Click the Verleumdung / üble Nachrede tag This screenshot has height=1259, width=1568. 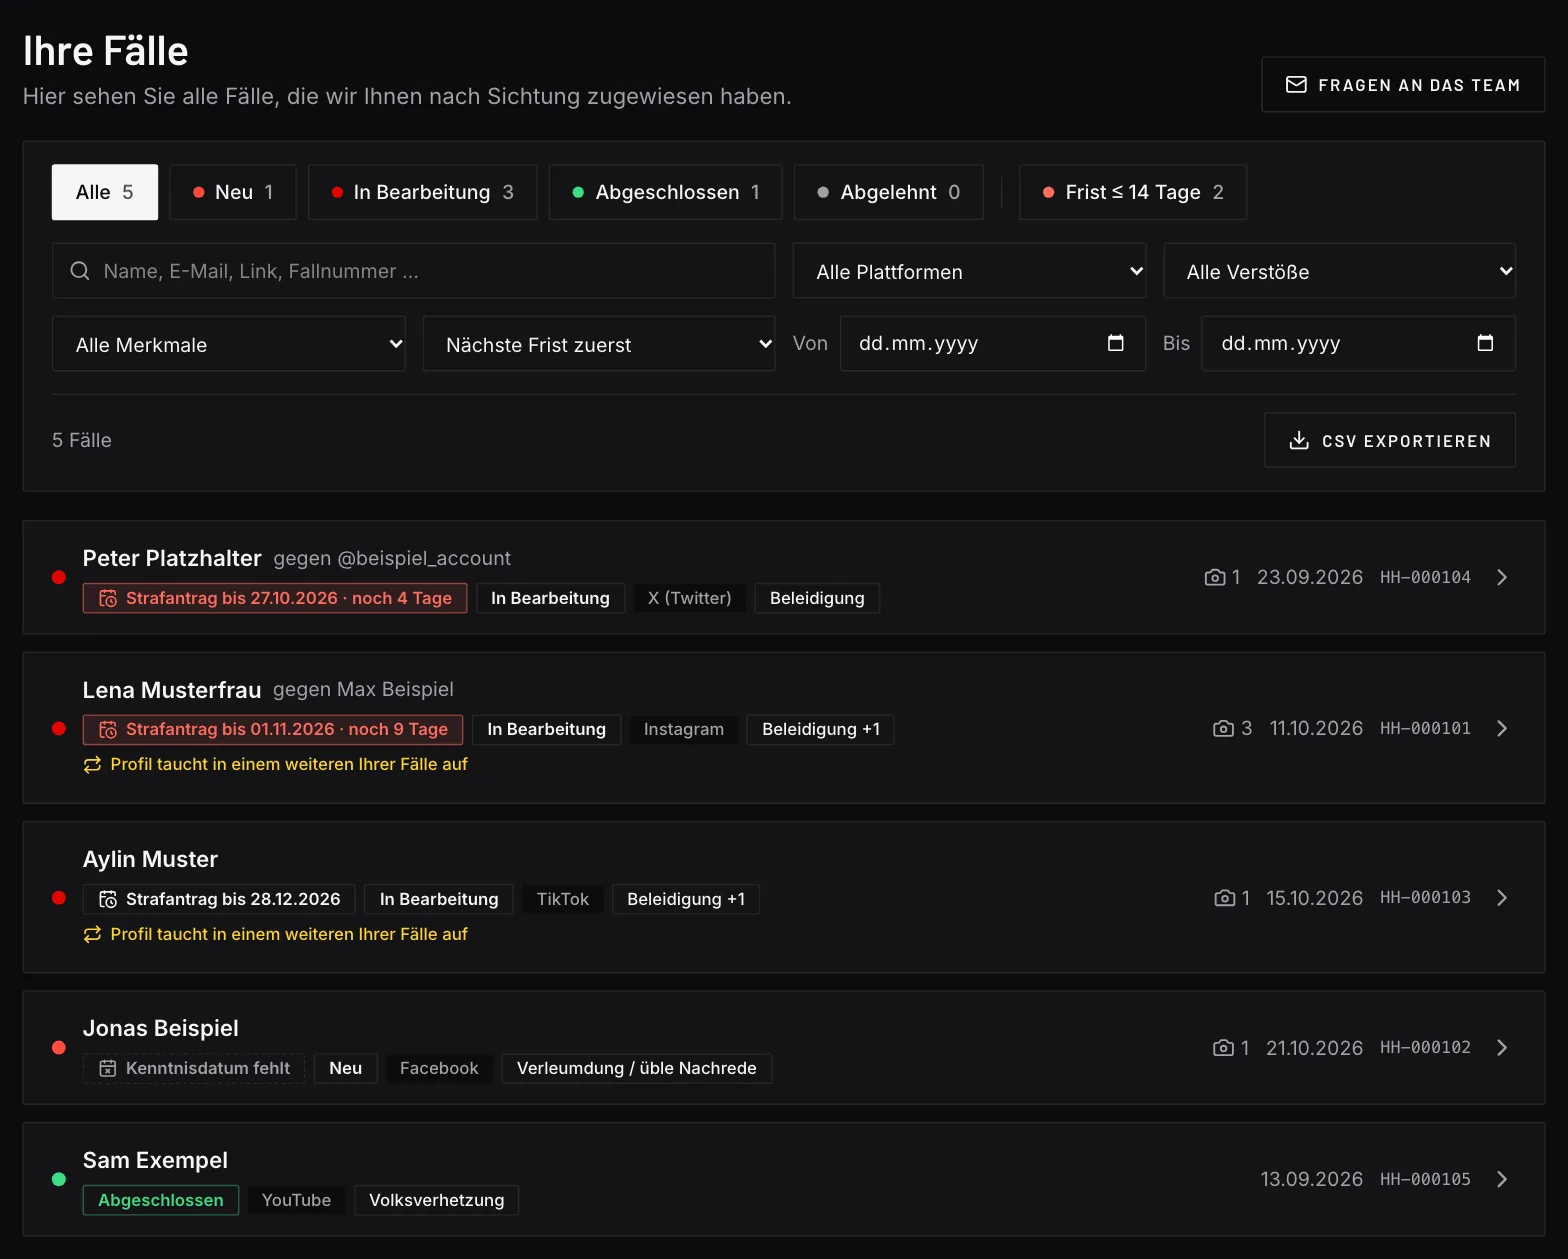(637, 1068)
